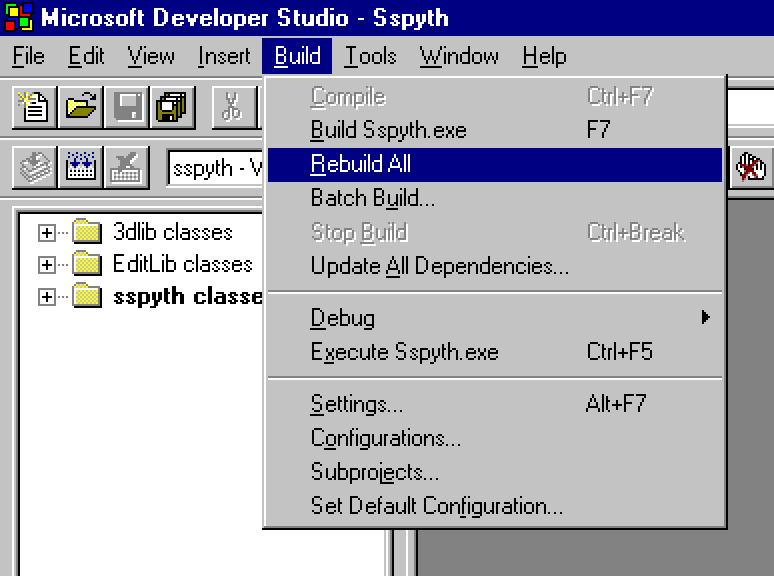Click the Save All stacked disks icon
Image resolution: width=774 pixels, height=576 pixels.
(172, 107)
